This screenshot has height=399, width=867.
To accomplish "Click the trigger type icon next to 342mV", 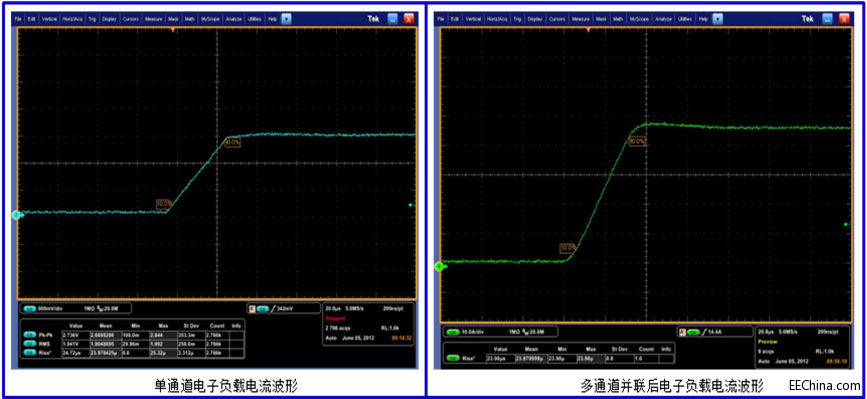I will tap(274, 308).
